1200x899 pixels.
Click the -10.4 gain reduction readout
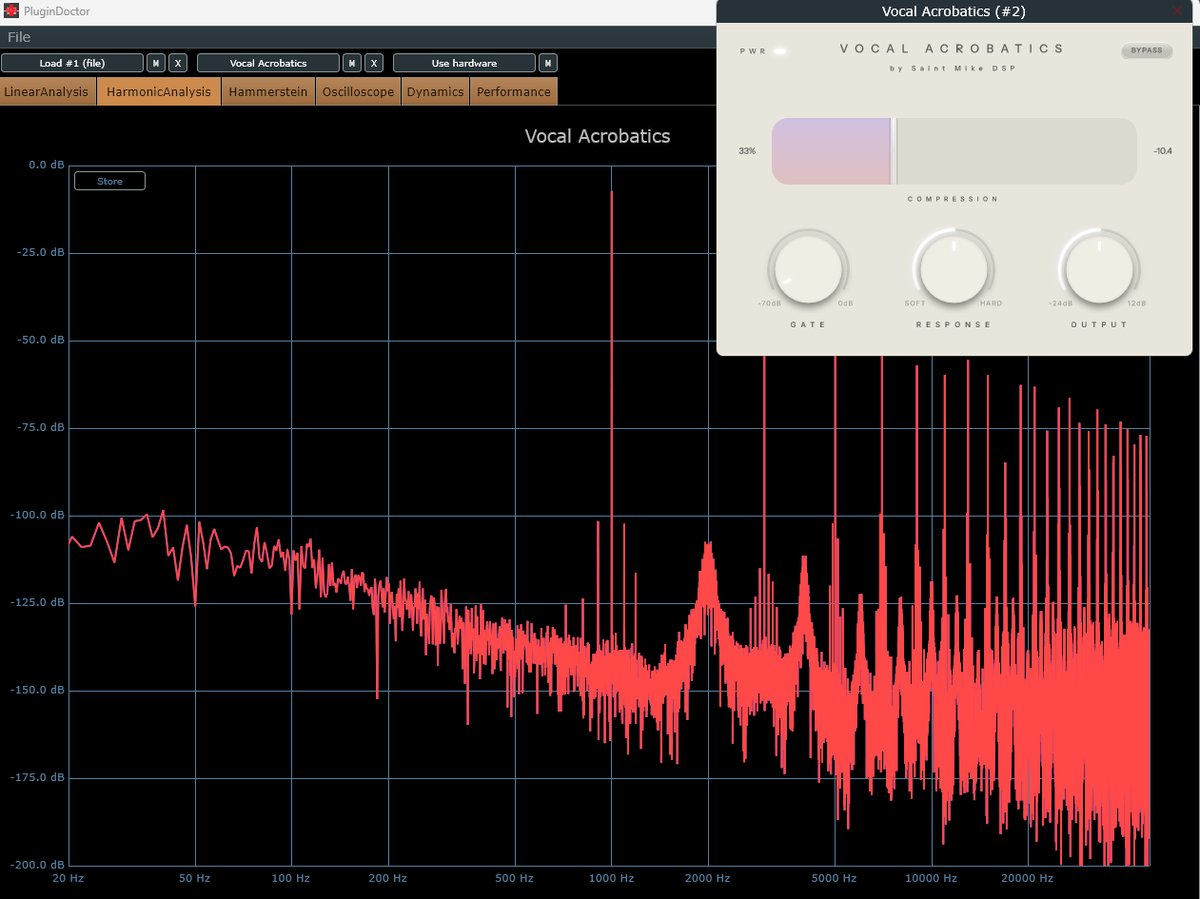(x=1162, y=151)
